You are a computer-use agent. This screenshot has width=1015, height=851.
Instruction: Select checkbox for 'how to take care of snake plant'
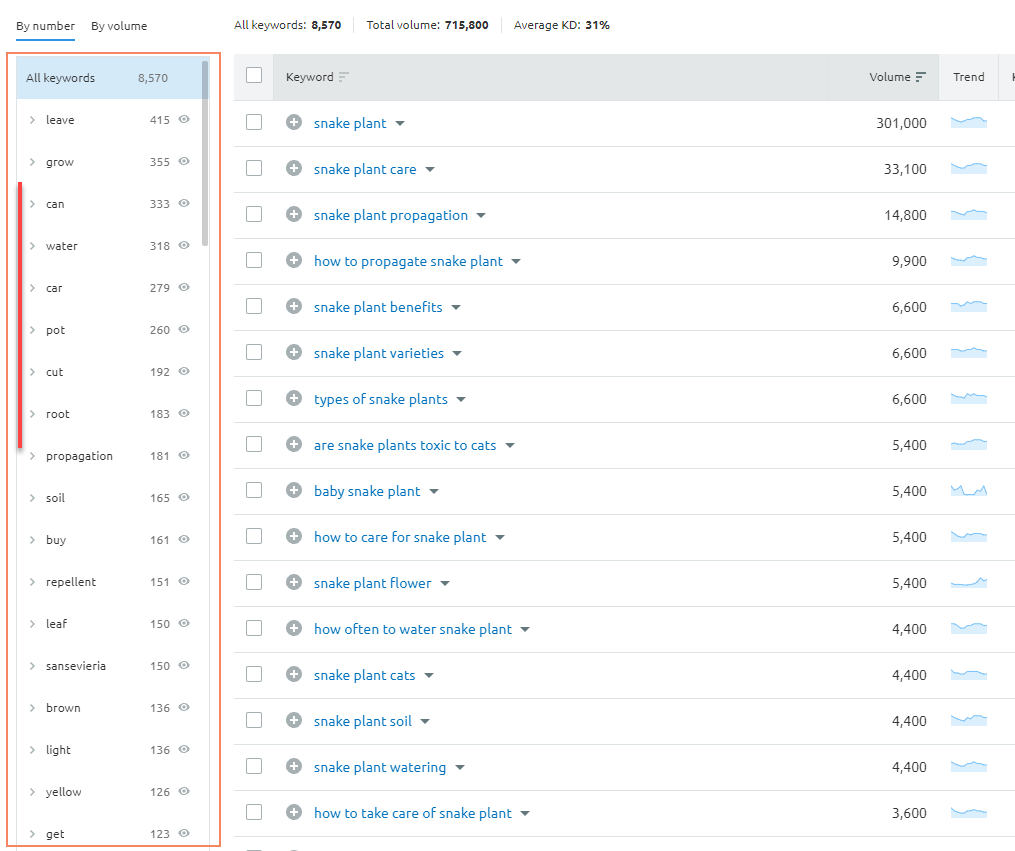(x=254, y=812)
